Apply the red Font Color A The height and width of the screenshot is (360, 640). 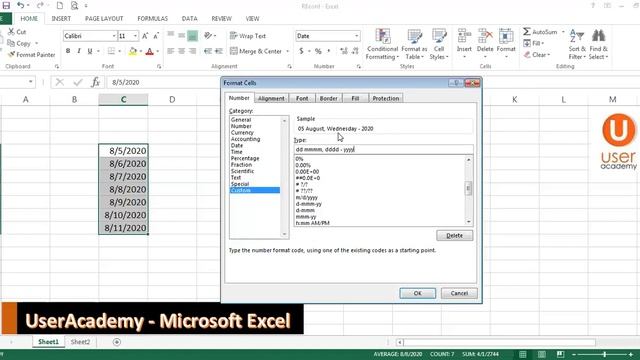point(149,51)
